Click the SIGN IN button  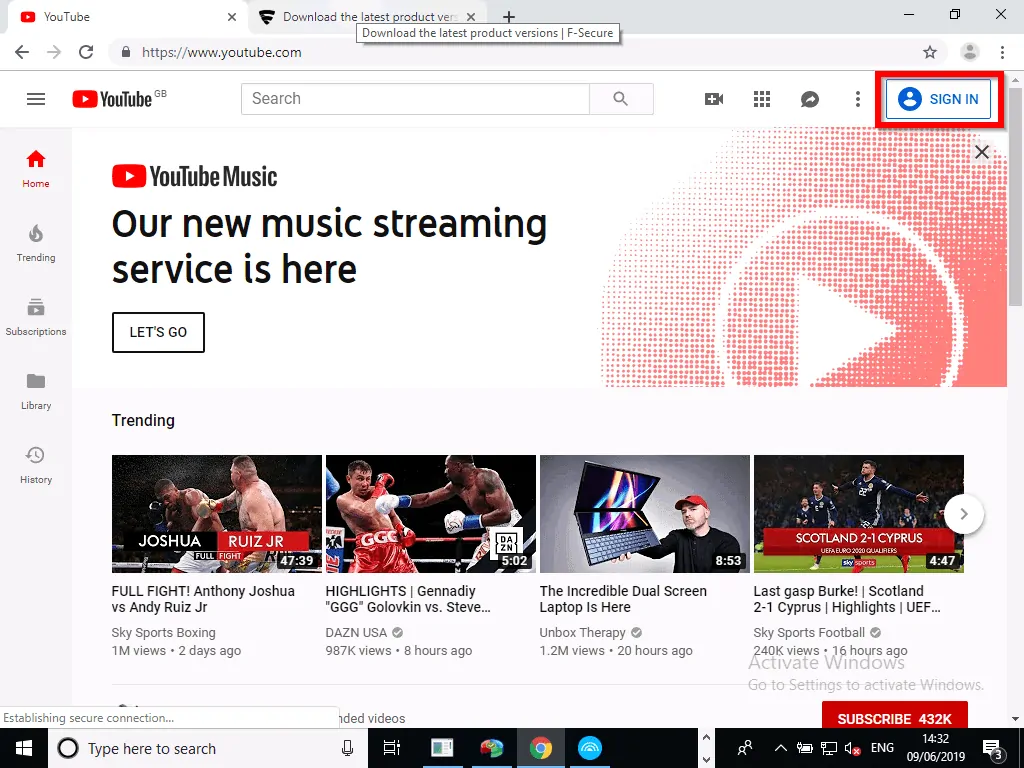click(939, 99)
